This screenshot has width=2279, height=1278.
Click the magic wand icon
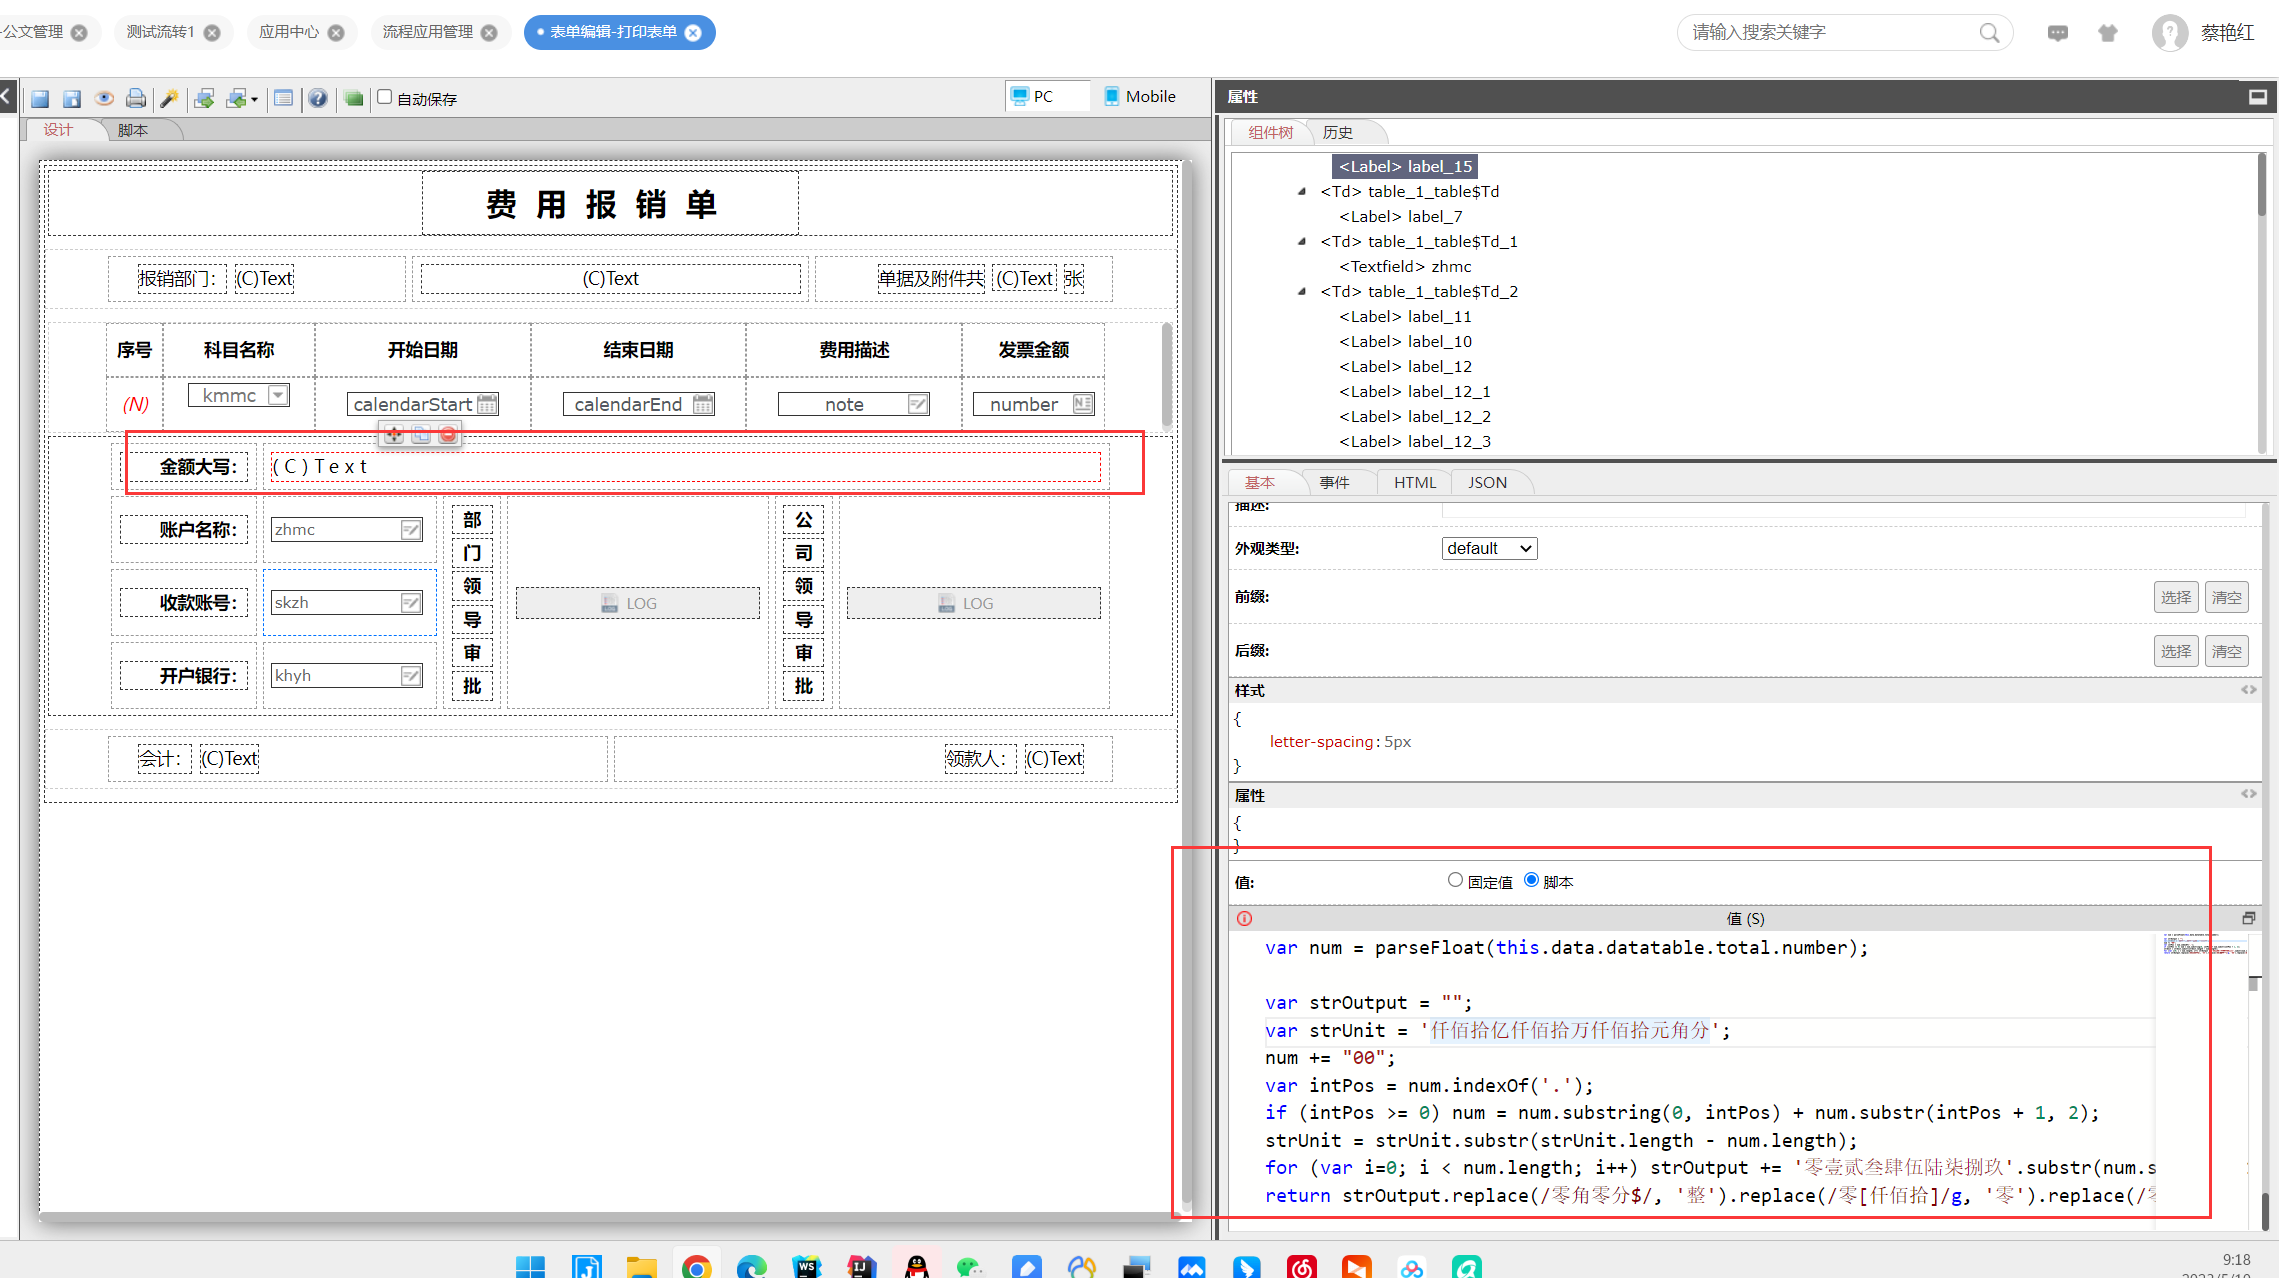(169, 98)
